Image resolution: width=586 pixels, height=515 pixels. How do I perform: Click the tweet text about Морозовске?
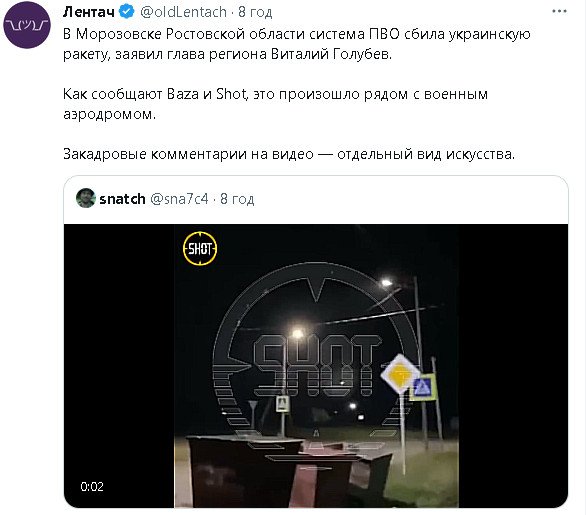tap(296, 44)
